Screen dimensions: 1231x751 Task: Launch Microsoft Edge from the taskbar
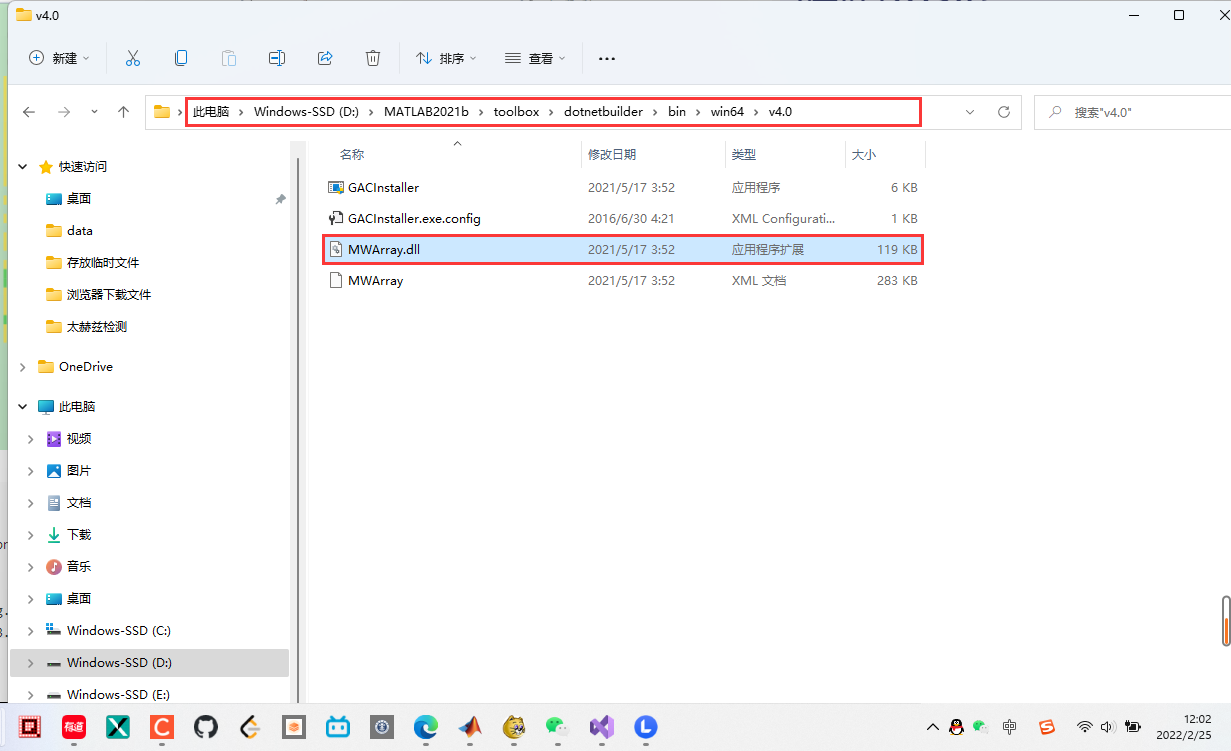[426, 727]
